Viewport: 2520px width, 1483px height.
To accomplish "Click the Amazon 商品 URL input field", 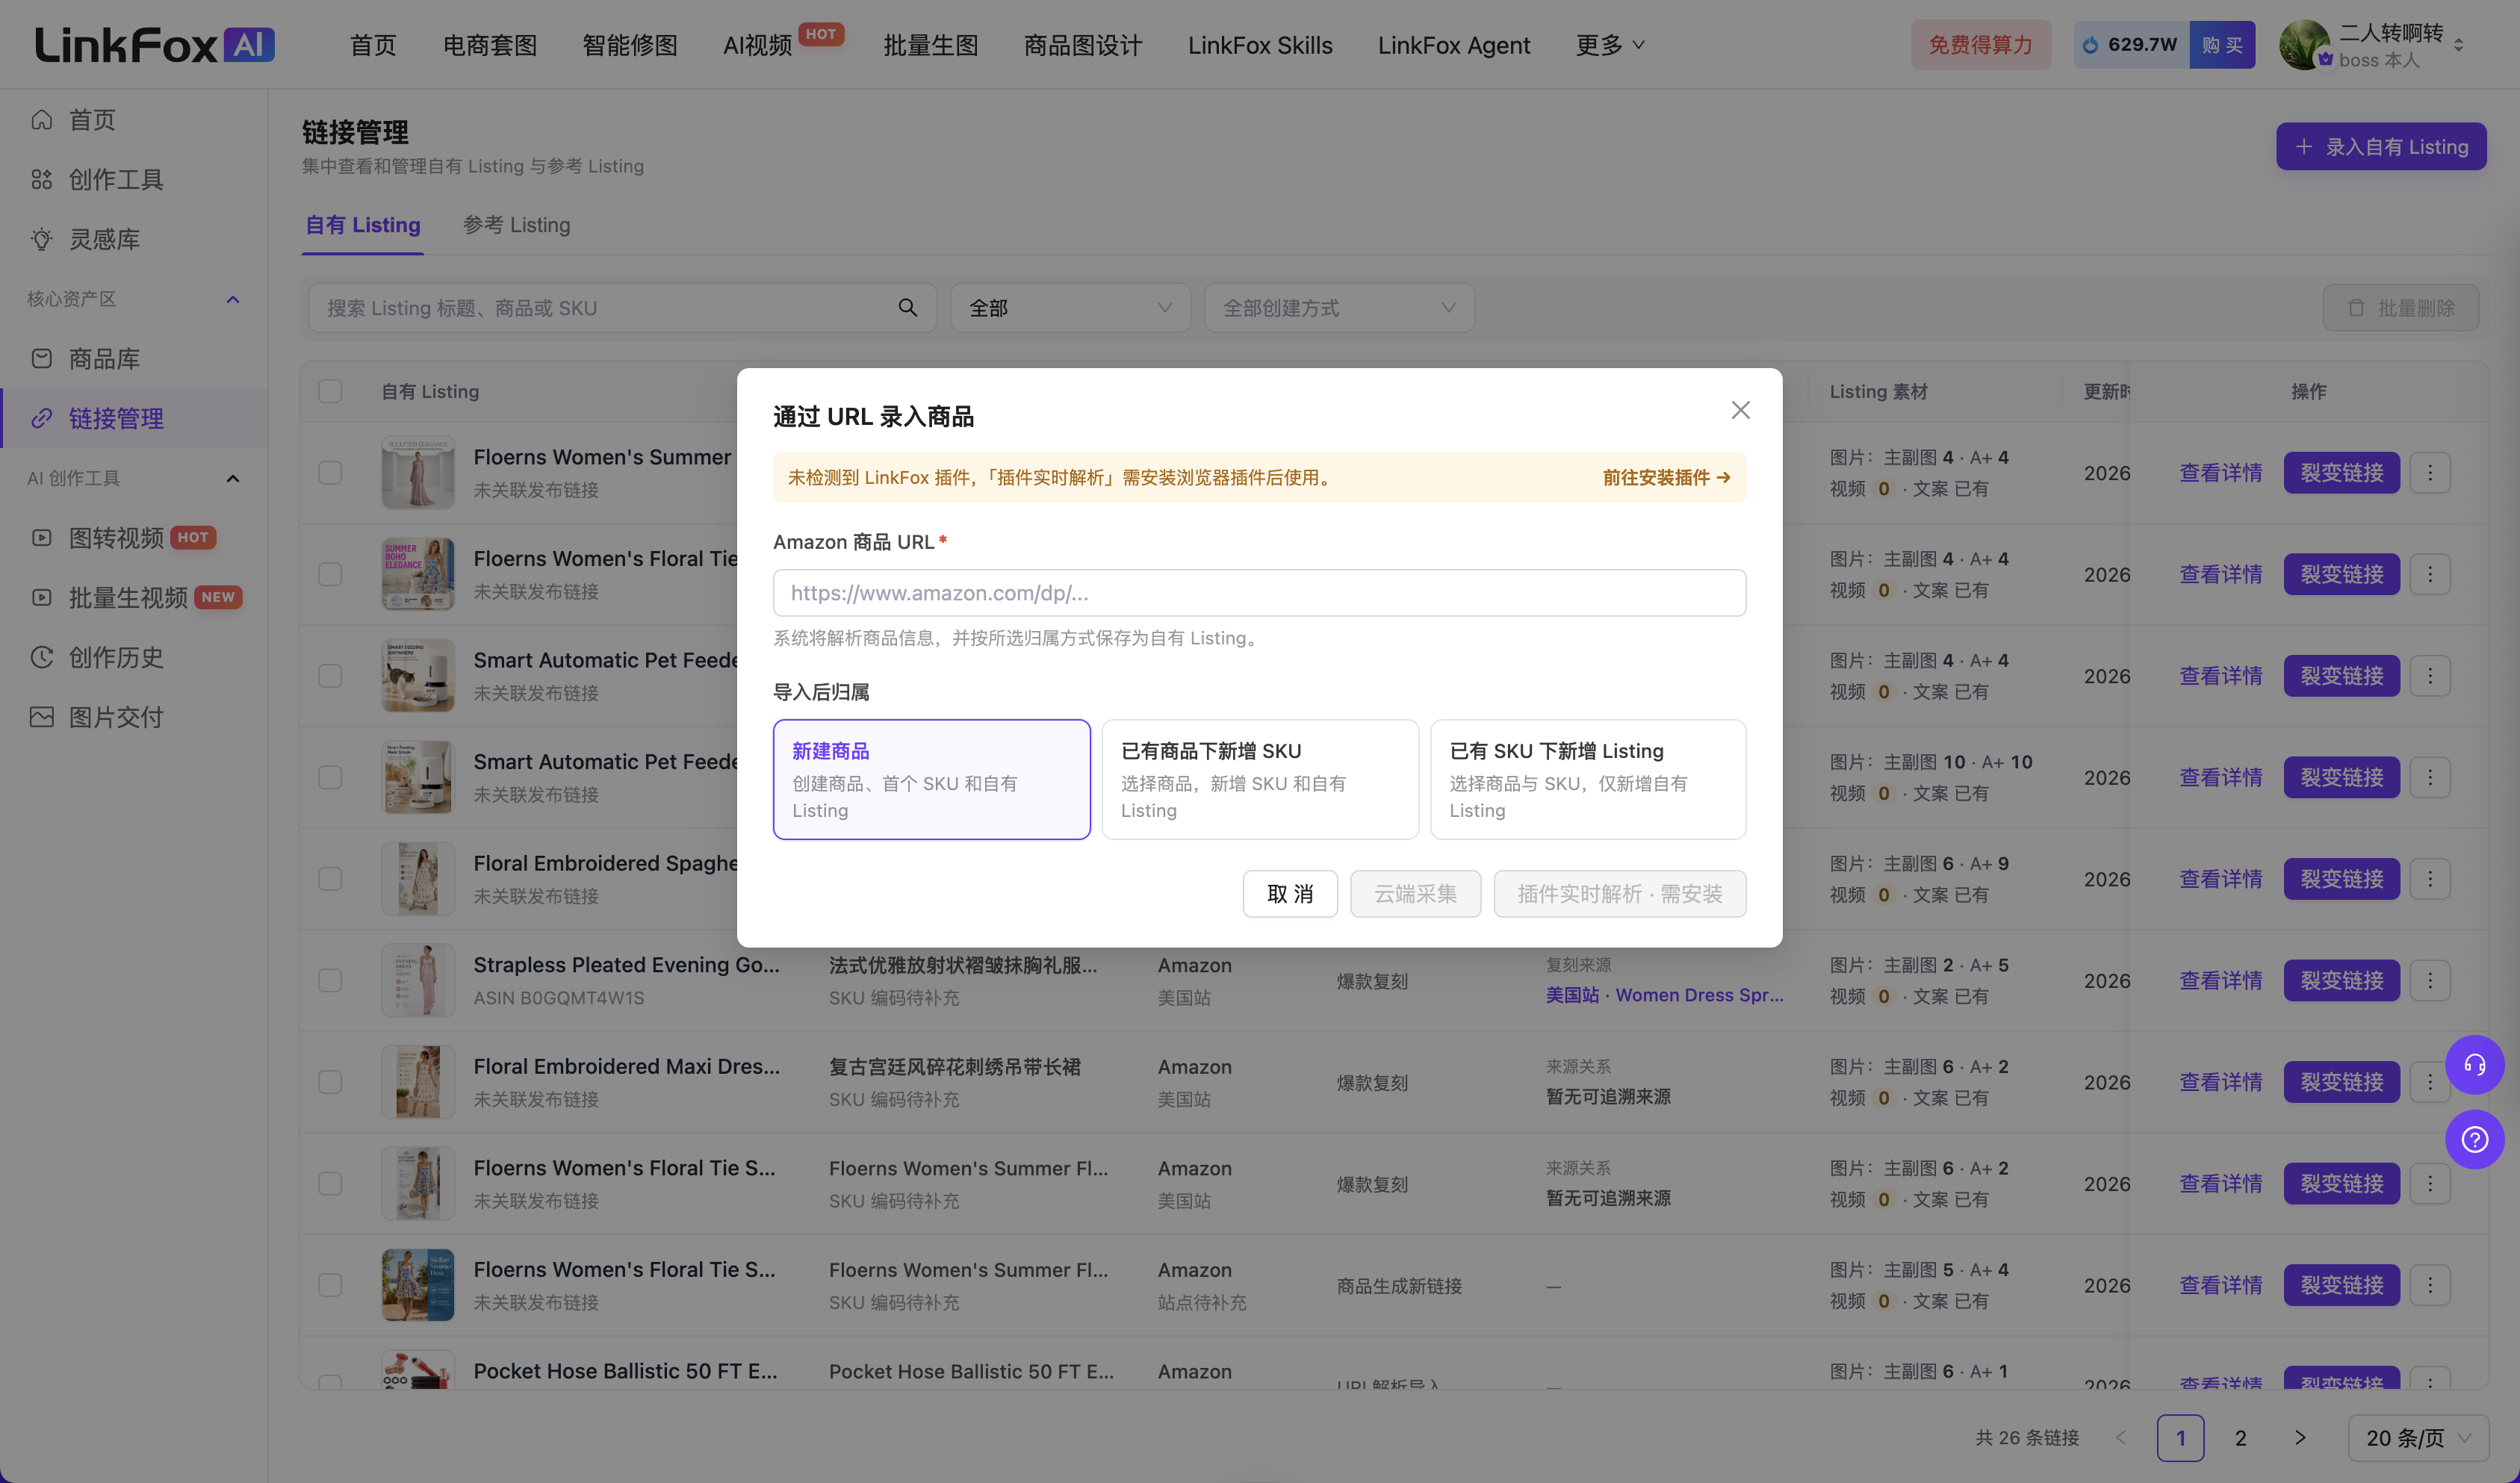I will pyautogui.click(x=1259, y=593).
